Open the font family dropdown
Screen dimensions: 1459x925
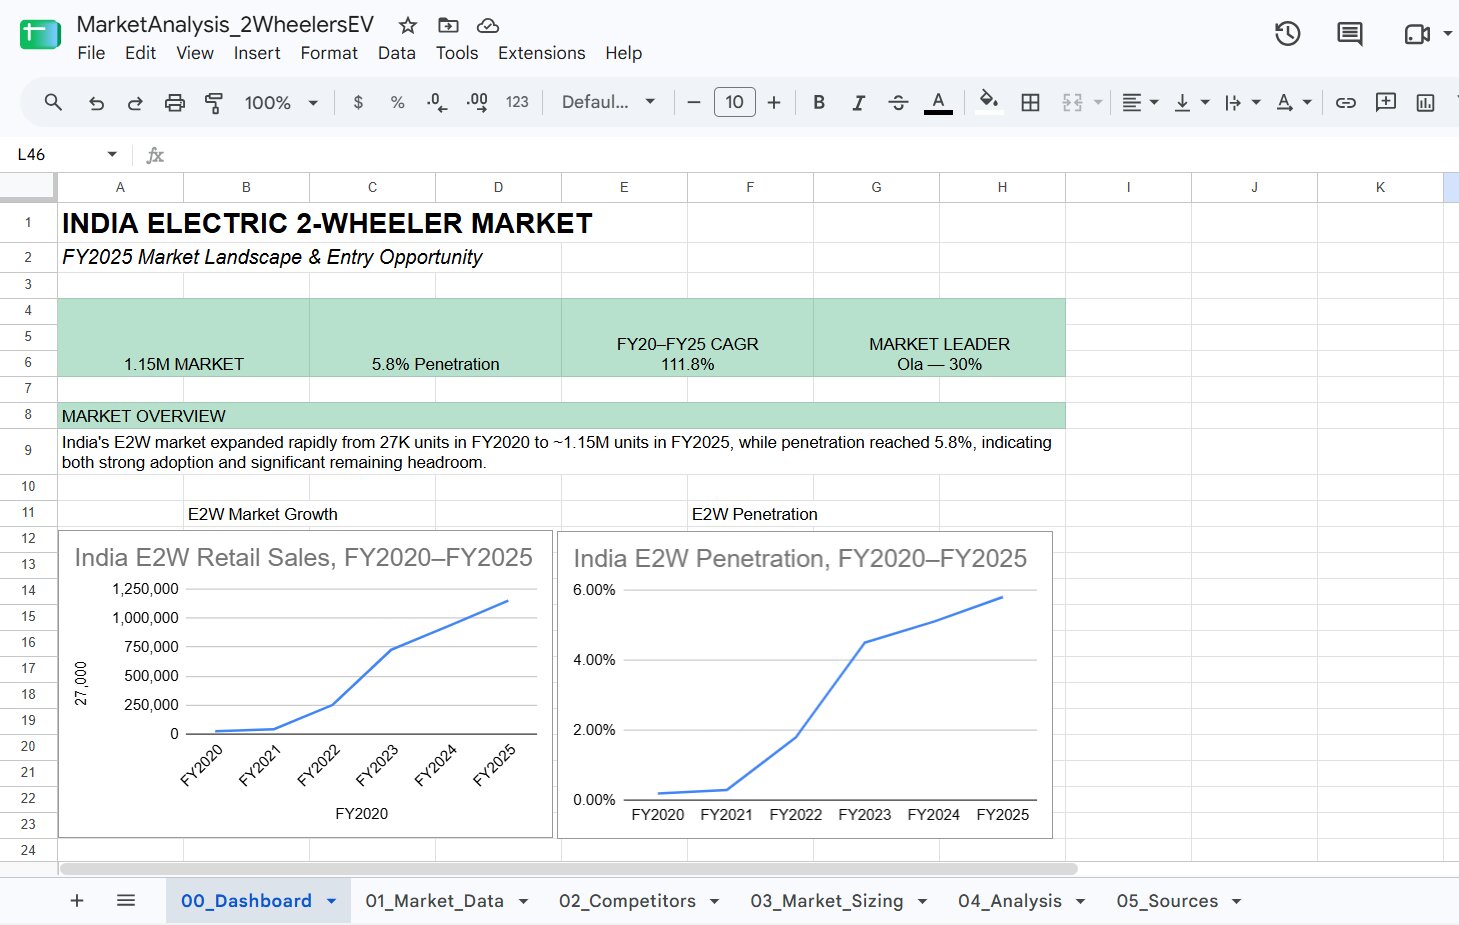pyautogui.click(x=608, y=102)
